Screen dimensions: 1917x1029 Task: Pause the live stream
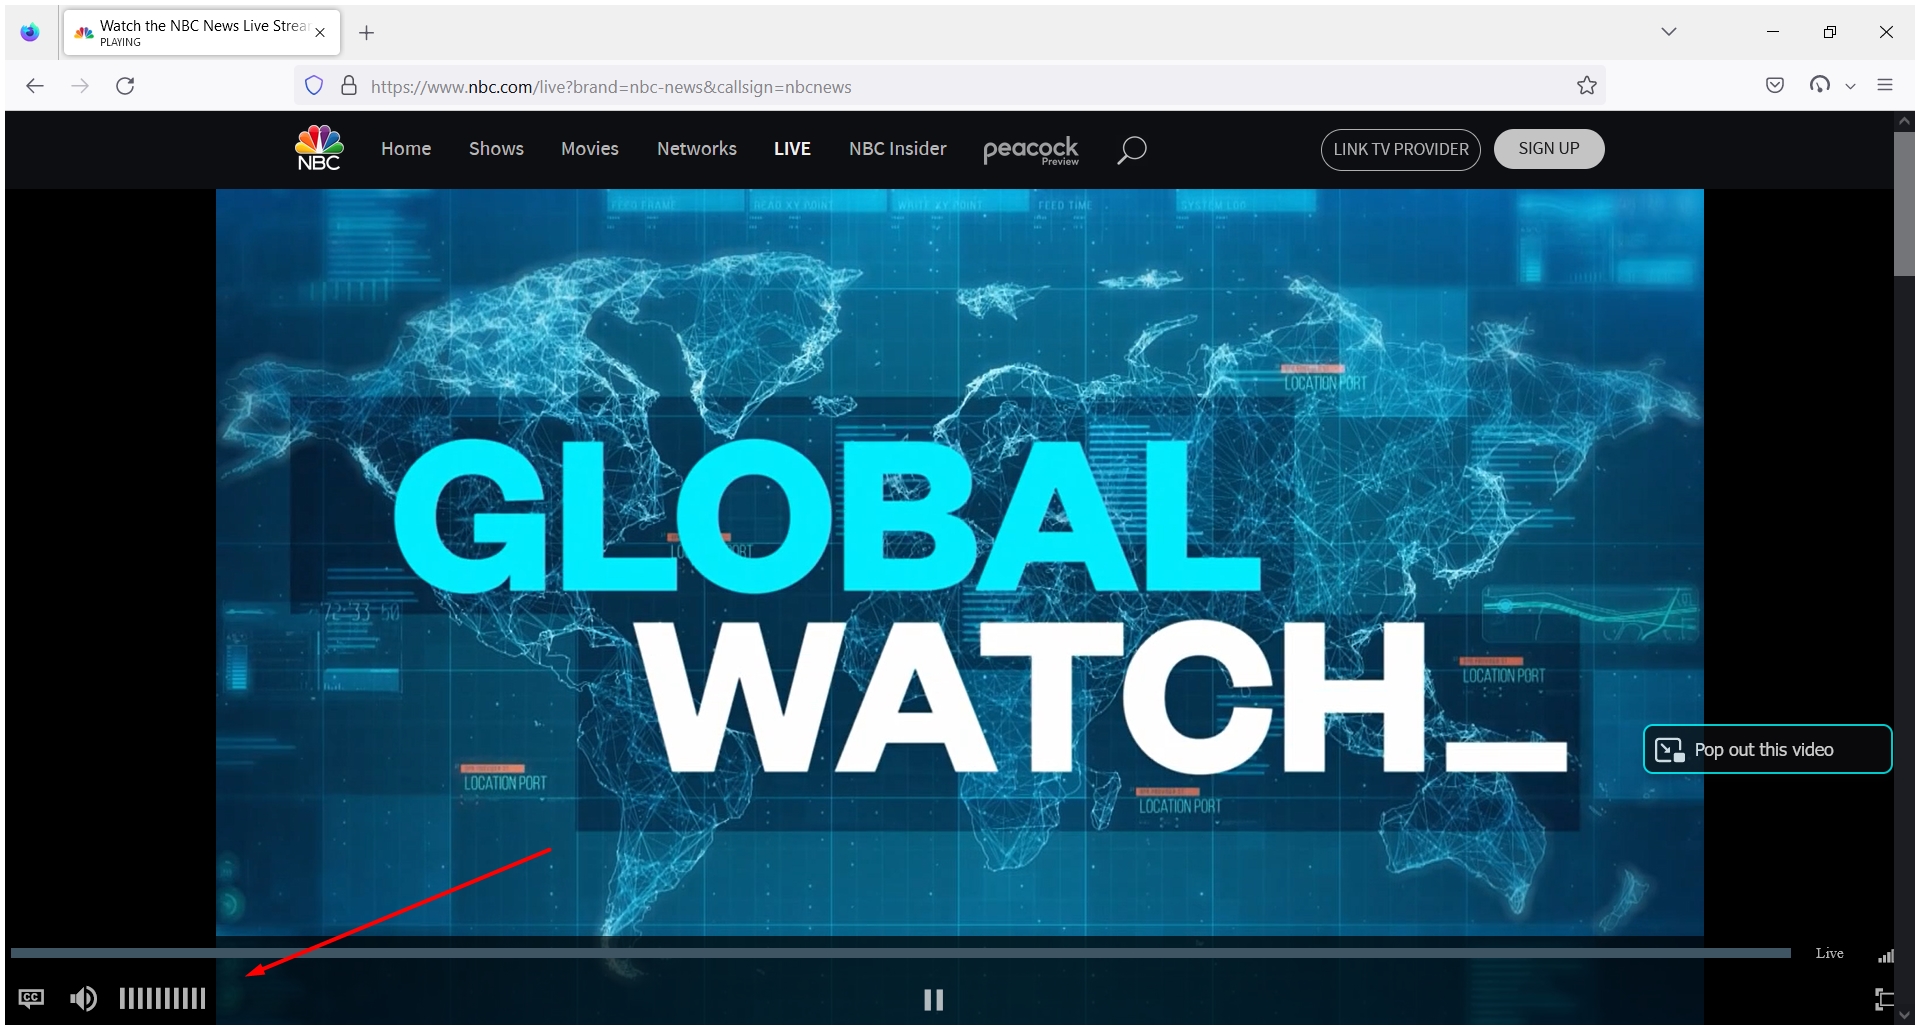coord(932,999)
